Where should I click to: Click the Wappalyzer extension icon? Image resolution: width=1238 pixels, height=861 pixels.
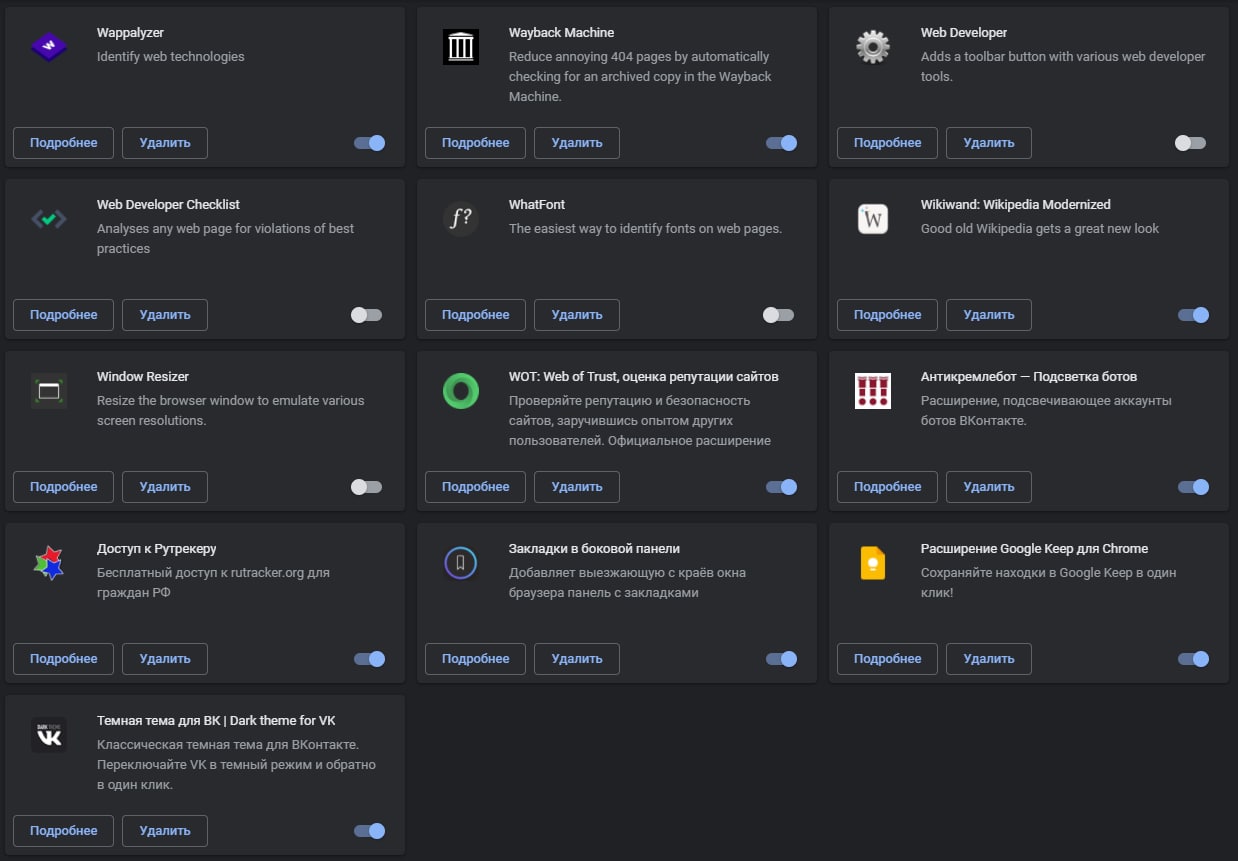pos(49,47)
